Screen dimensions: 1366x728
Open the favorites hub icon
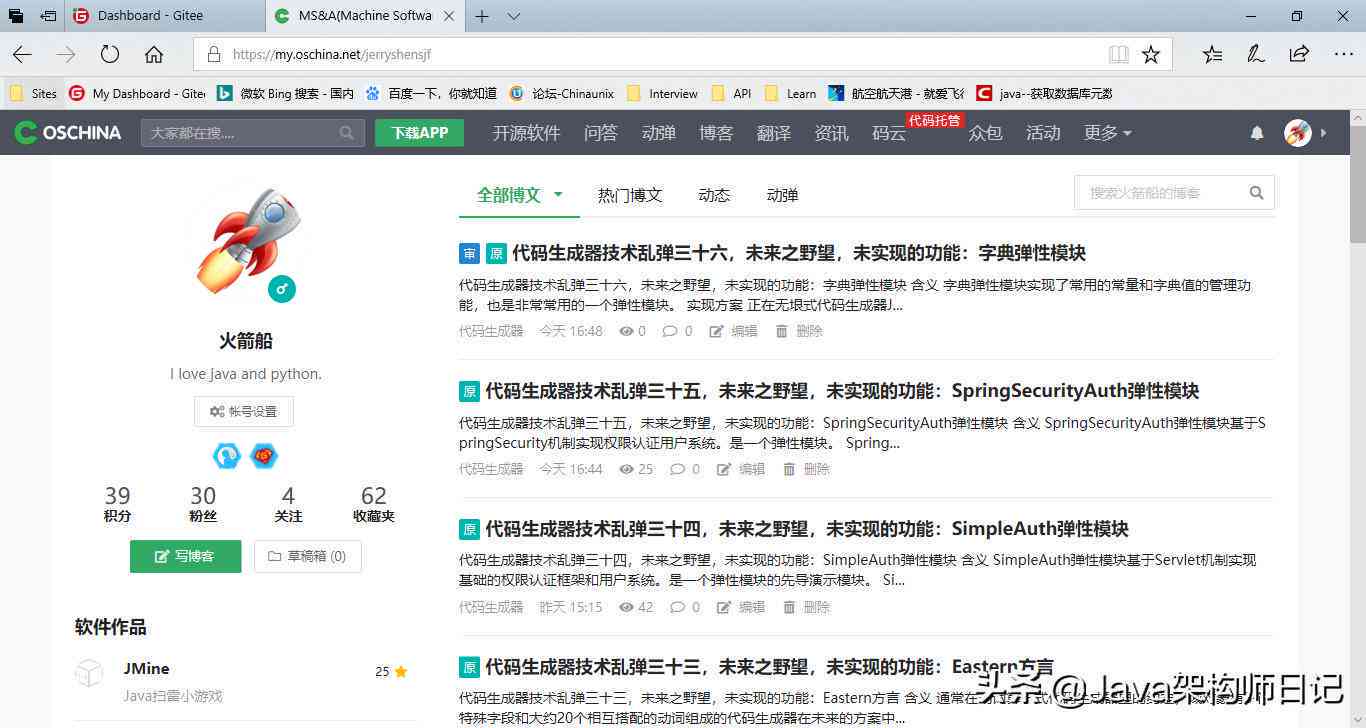[x=1212, y=54]
